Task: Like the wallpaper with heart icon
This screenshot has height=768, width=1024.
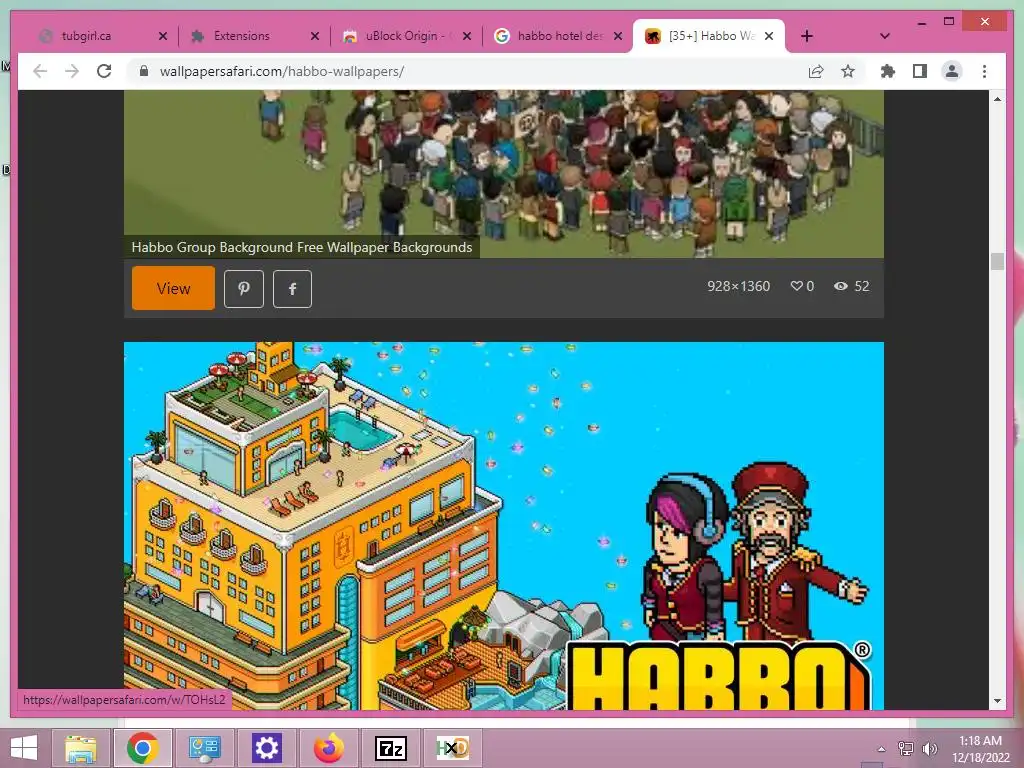Action: point(796,286)
